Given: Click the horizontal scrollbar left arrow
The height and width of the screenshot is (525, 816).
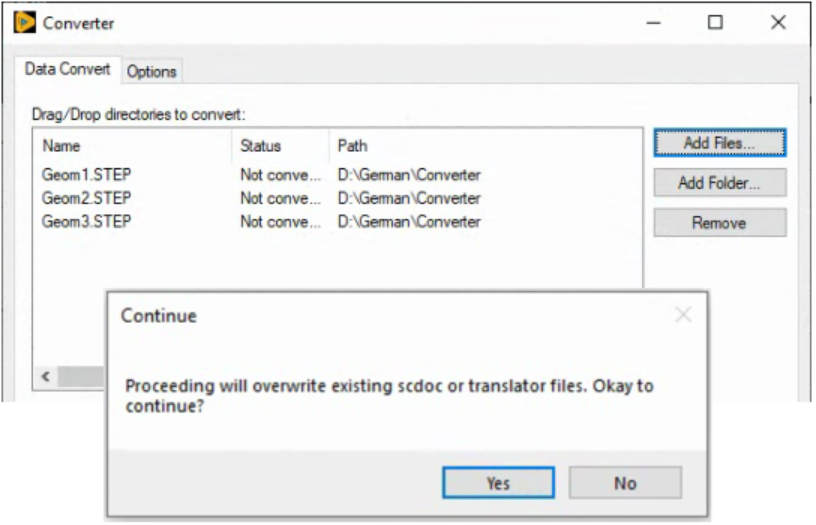Looking at the screenshot, I should 45,376.
